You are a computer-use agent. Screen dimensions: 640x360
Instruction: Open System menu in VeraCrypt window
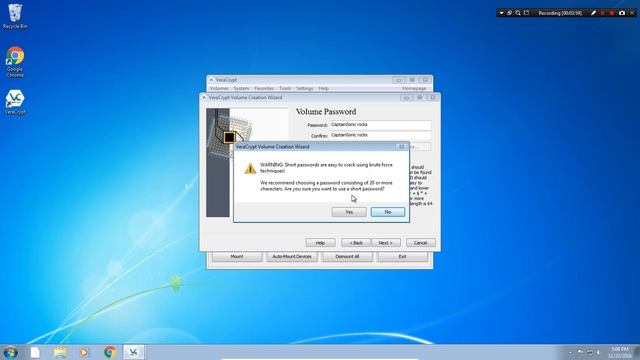(241, 88)
